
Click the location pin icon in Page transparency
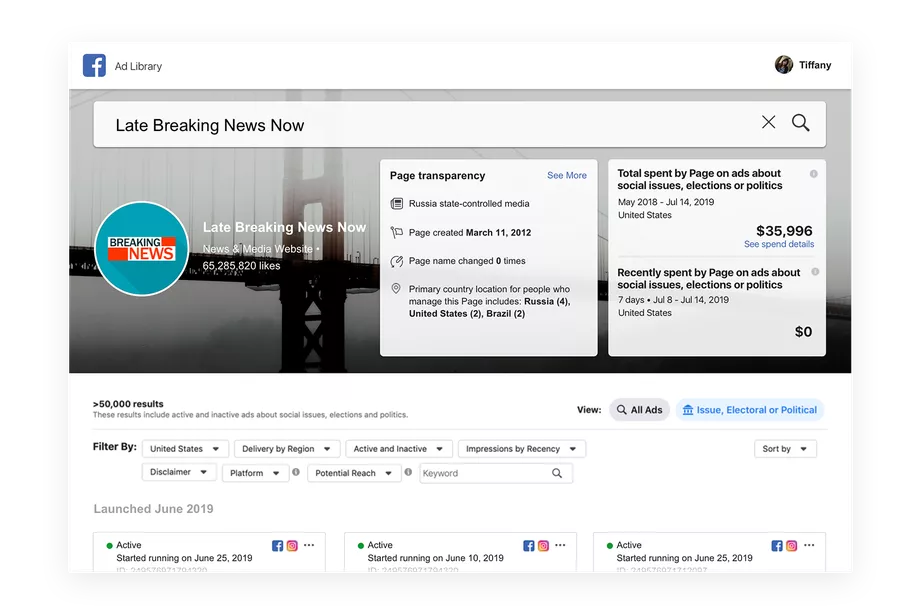(x=396, y=289)
